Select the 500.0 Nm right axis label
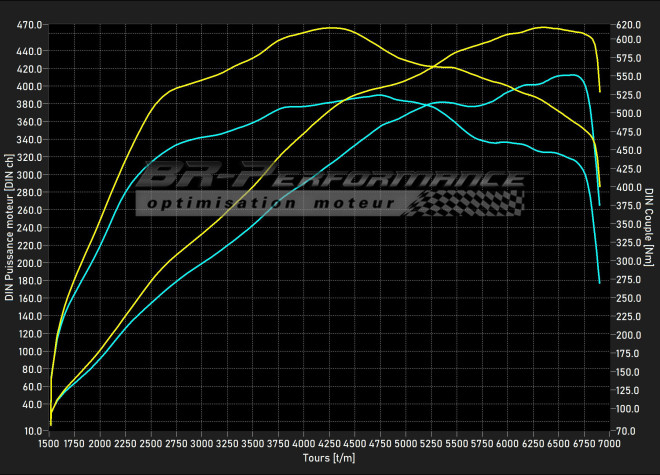The height and width of the screenshot is (475, 660). pyautogui.click(x=628, y=113)
